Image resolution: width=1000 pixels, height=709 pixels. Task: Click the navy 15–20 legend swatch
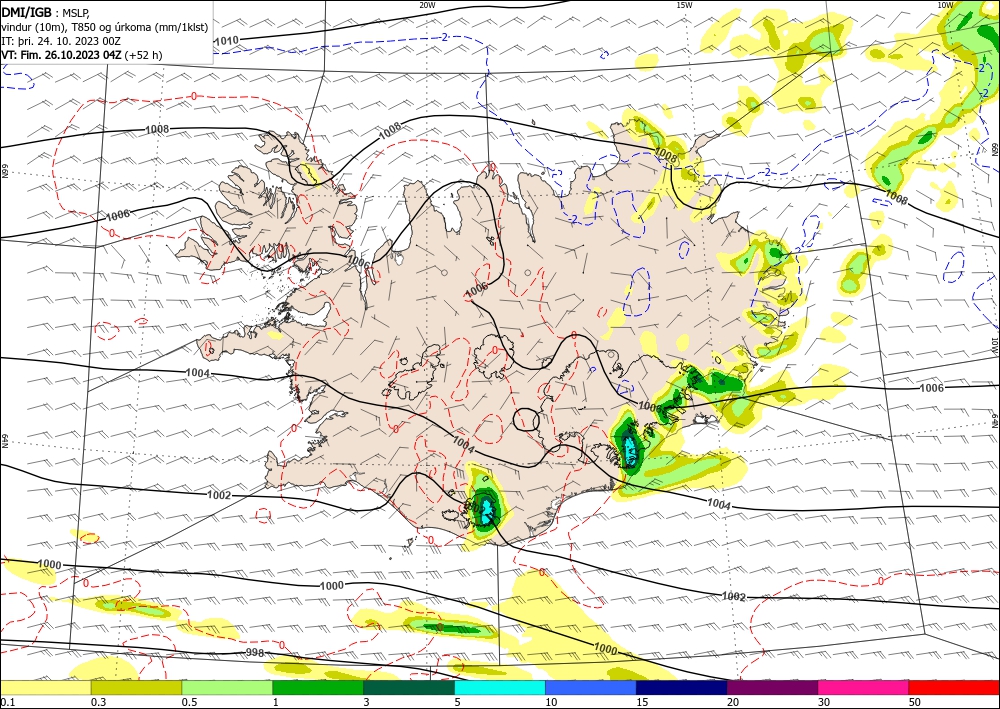[682, 687]
